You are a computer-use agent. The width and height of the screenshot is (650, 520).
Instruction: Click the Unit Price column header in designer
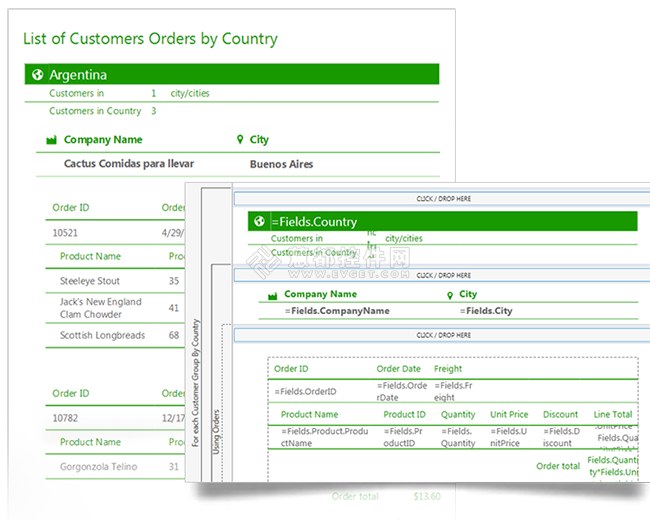tap(509, 414)
